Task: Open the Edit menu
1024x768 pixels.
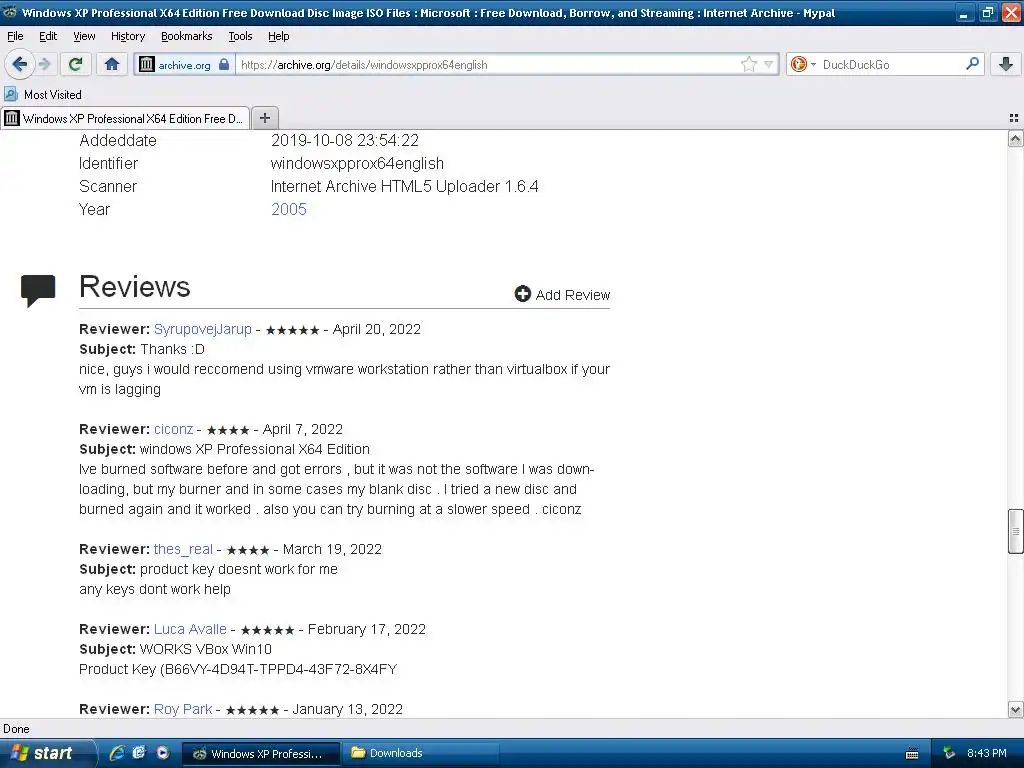Action: click(48, 36)
